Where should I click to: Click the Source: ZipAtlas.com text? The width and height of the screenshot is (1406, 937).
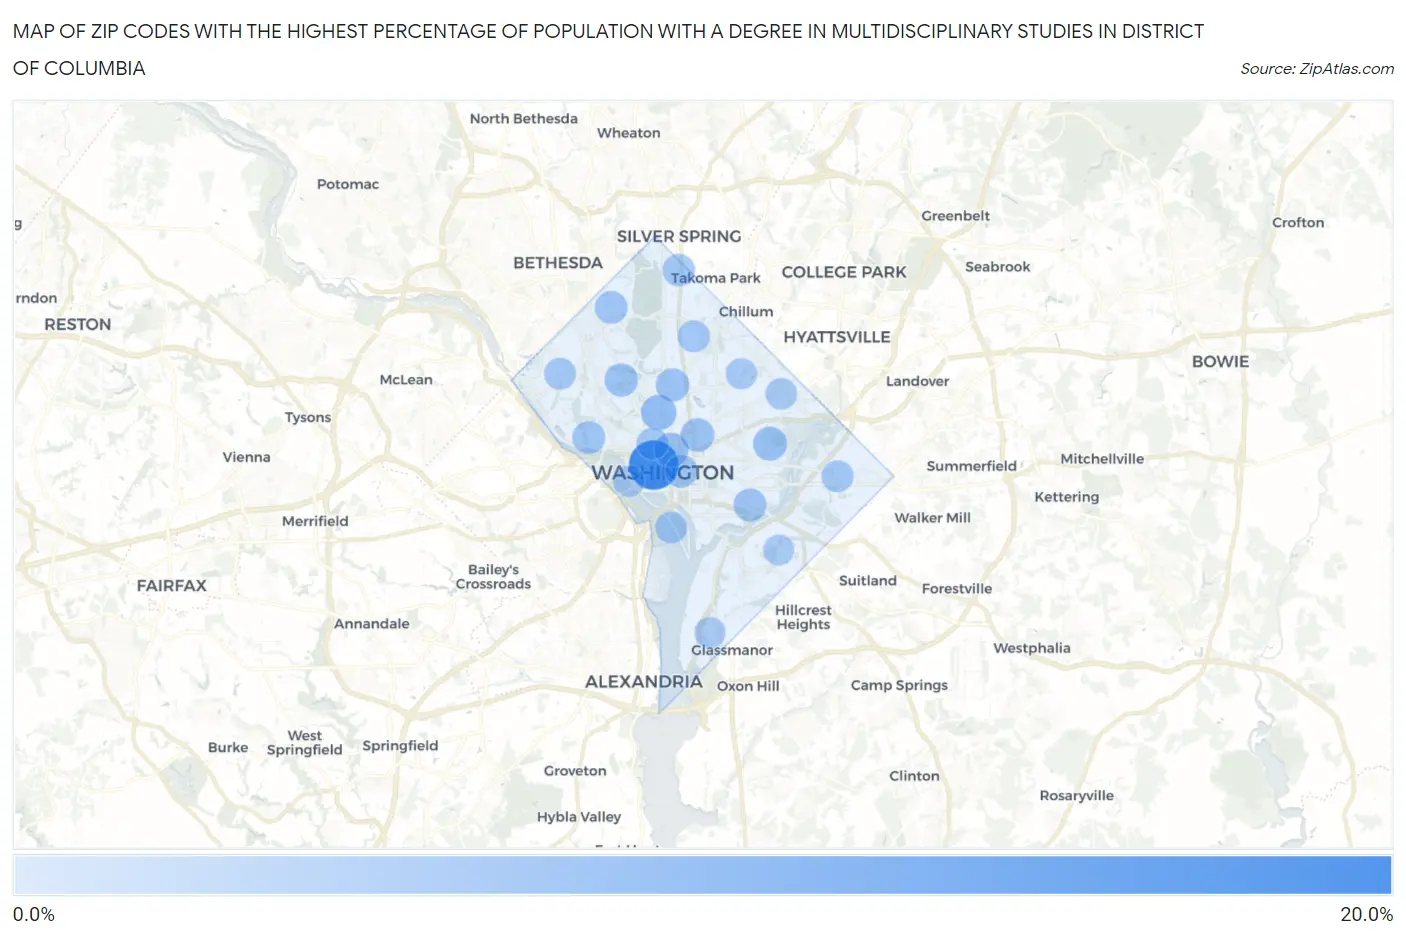pyautogui.click(x=1317, y=68)
